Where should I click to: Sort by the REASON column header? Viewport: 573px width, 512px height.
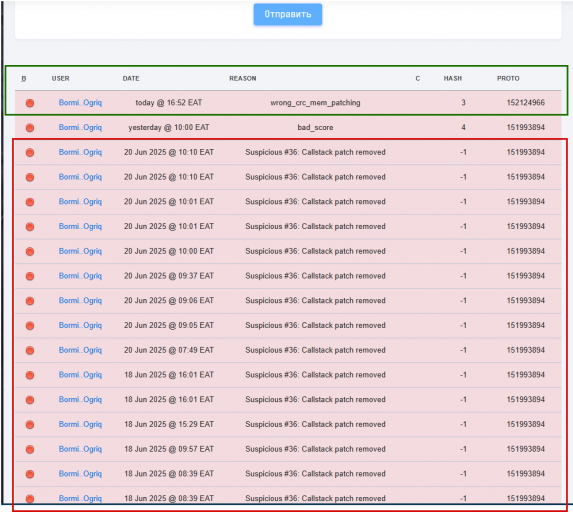click(x=243, y=79)
